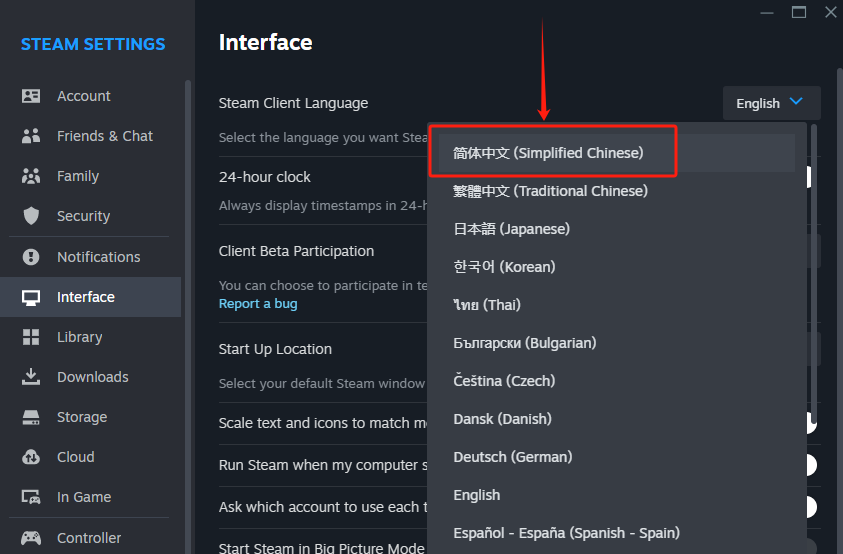Pick ไทย (Thai) language option
This screenshot has height=554, width=843.
click(617, 305)
